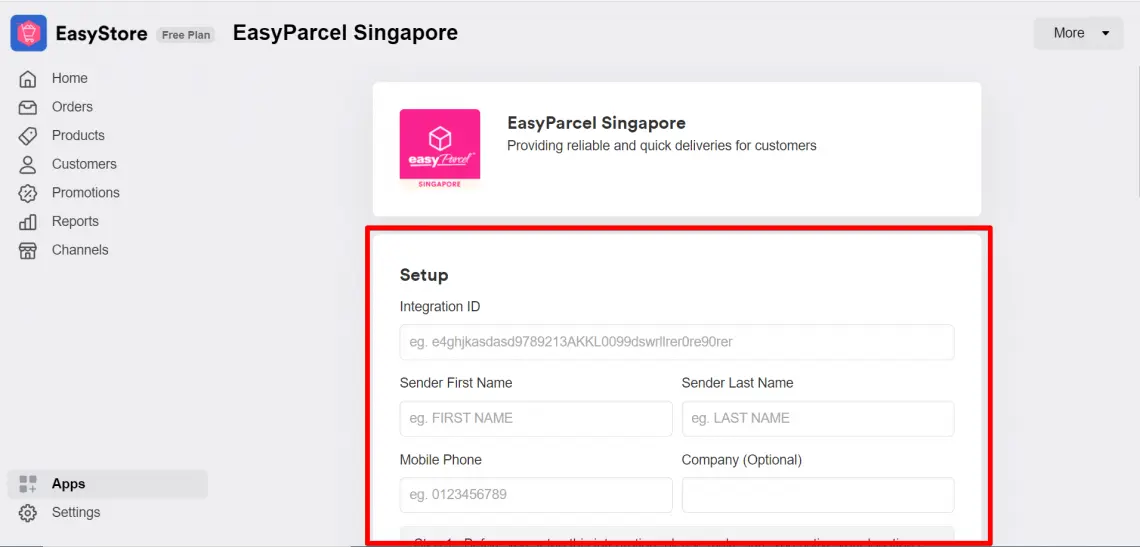Click the Sender First Name field
The height and width of the screenshot is (548, 1140).
click(x=535, y=419)
